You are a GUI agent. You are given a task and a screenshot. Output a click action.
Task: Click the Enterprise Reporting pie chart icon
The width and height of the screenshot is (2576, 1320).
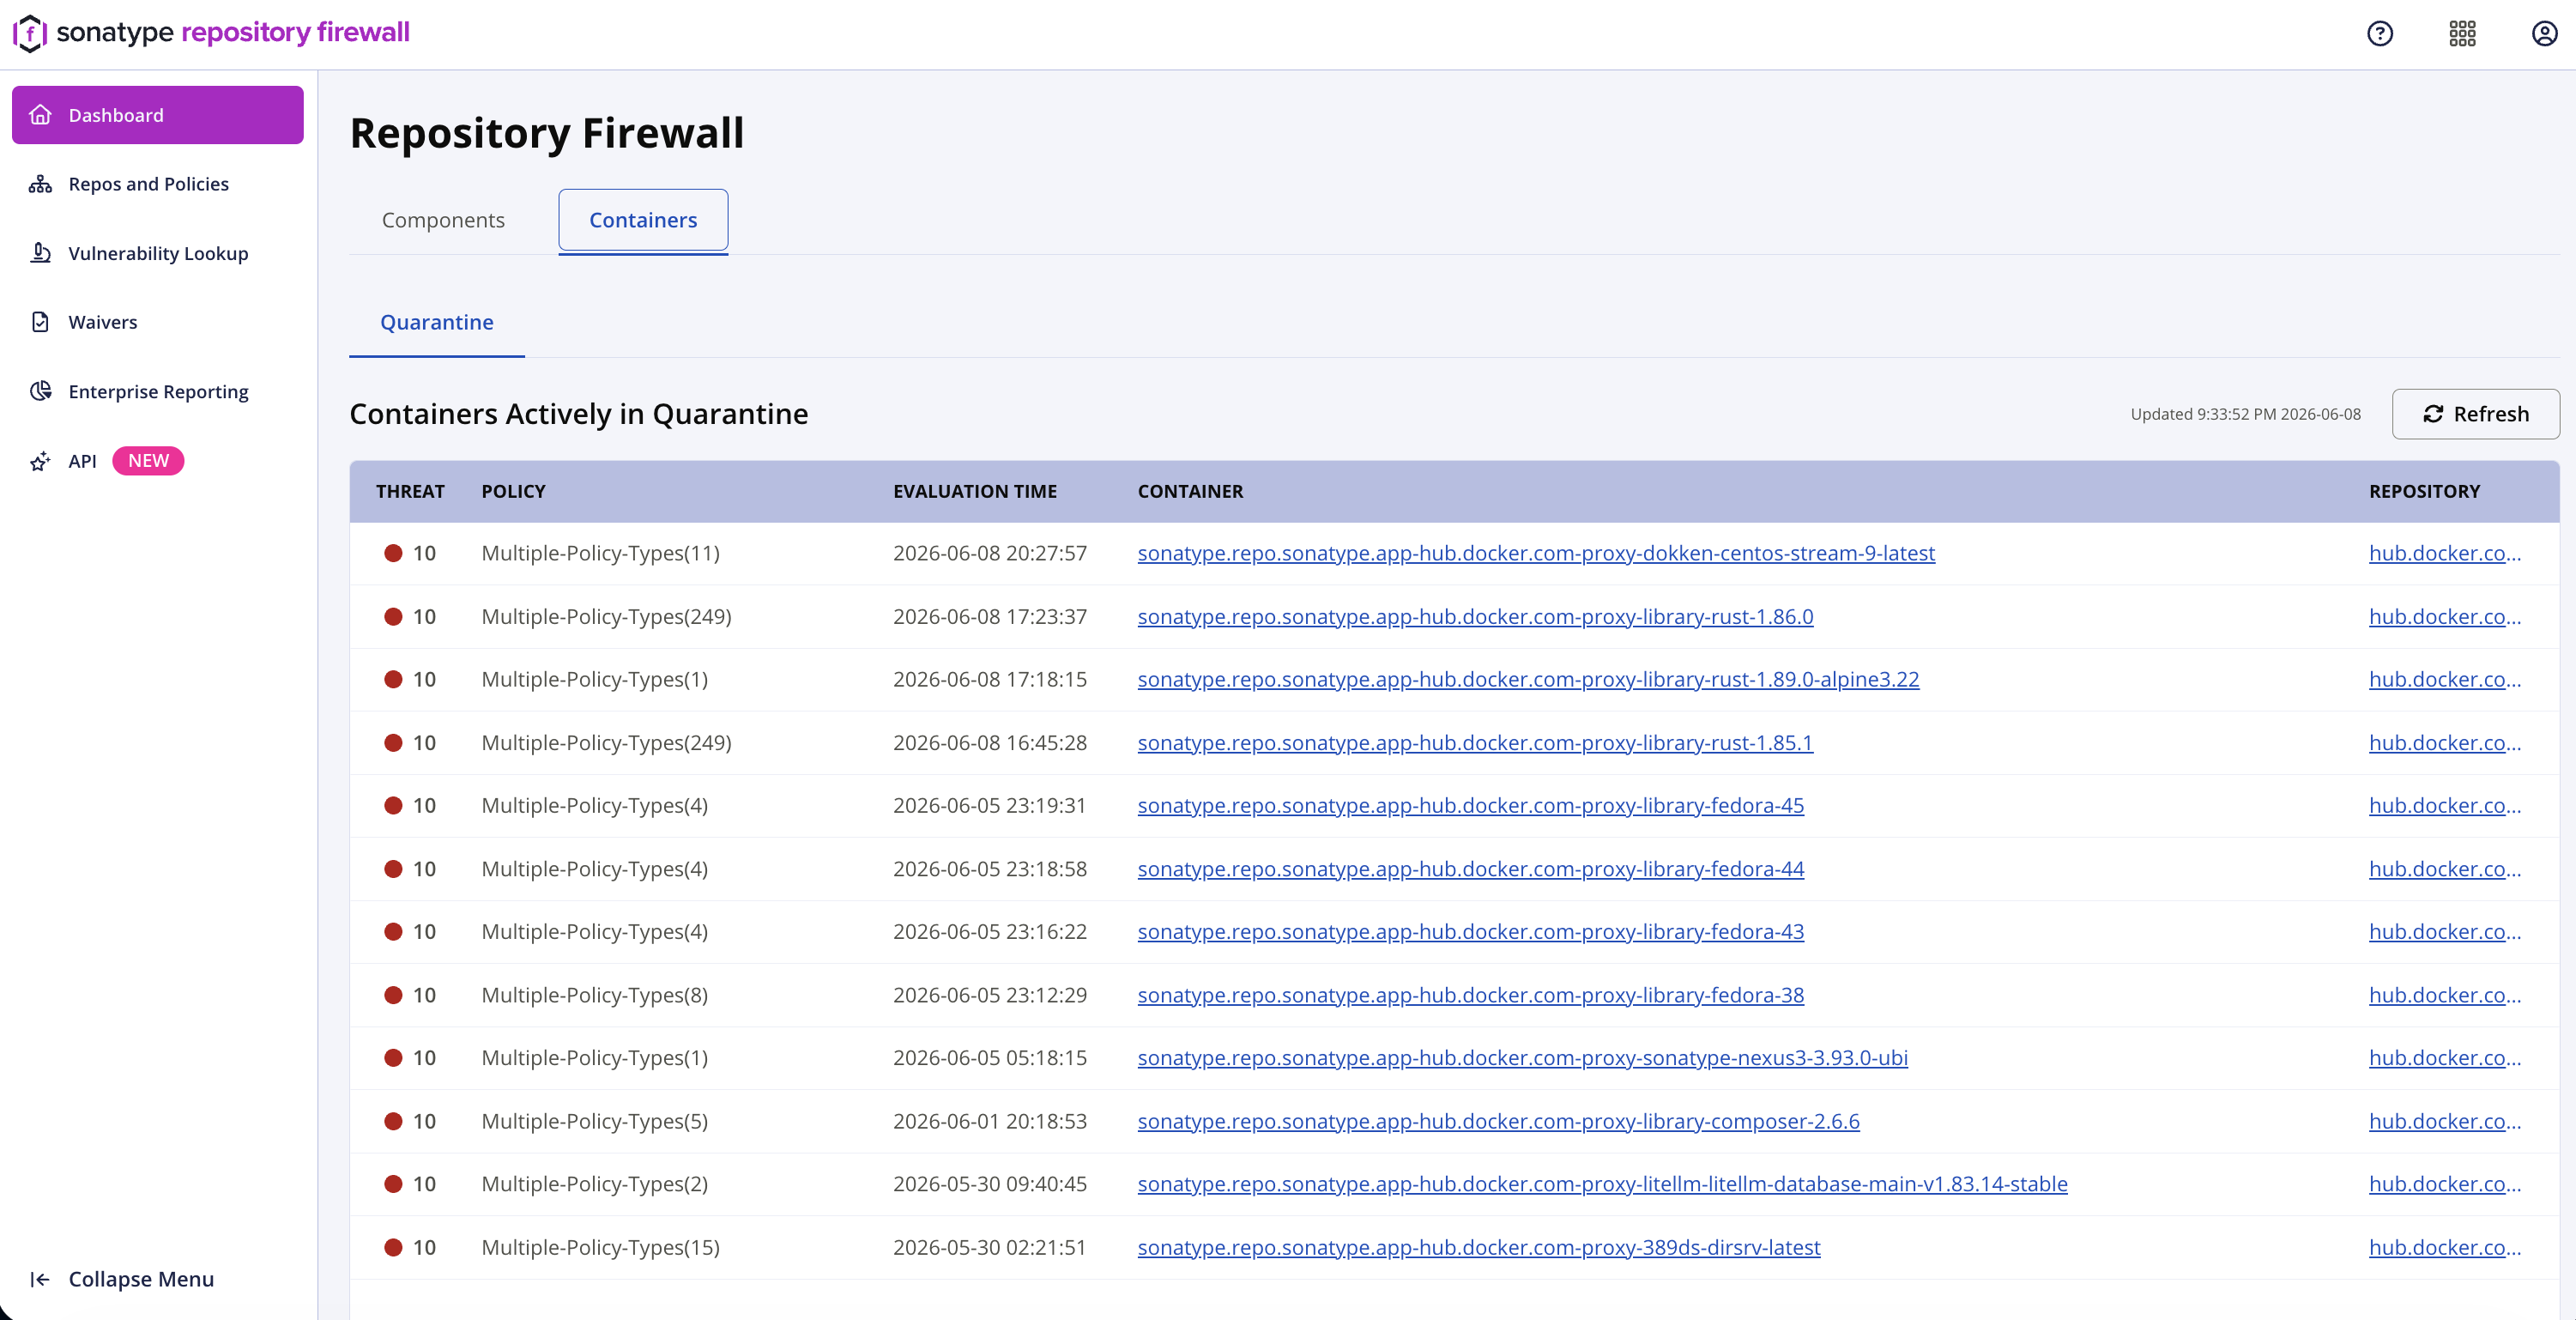40,391
